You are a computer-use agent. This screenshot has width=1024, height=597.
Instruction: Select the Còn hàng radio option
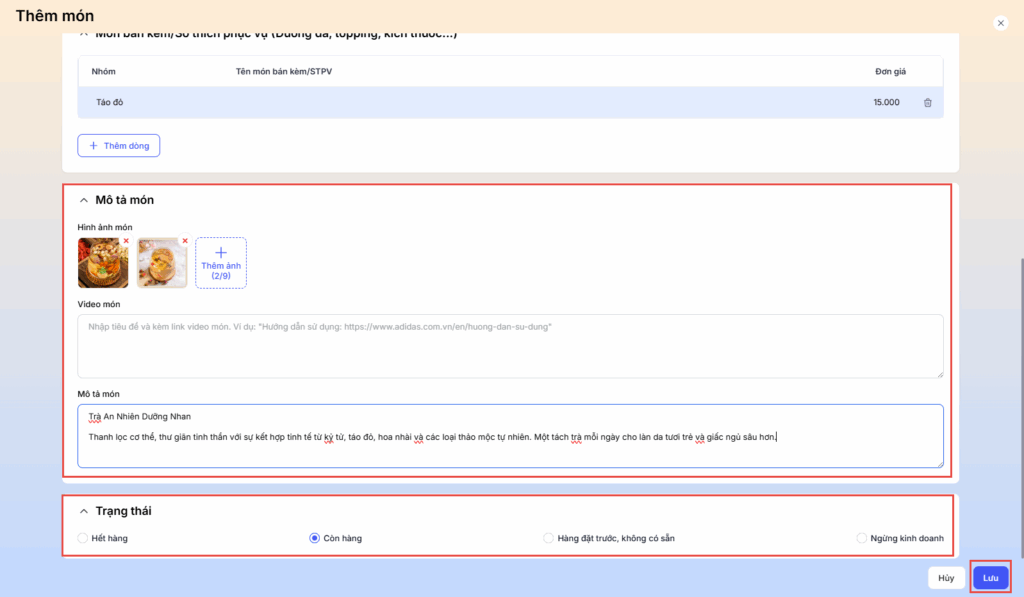click(315, 538)
